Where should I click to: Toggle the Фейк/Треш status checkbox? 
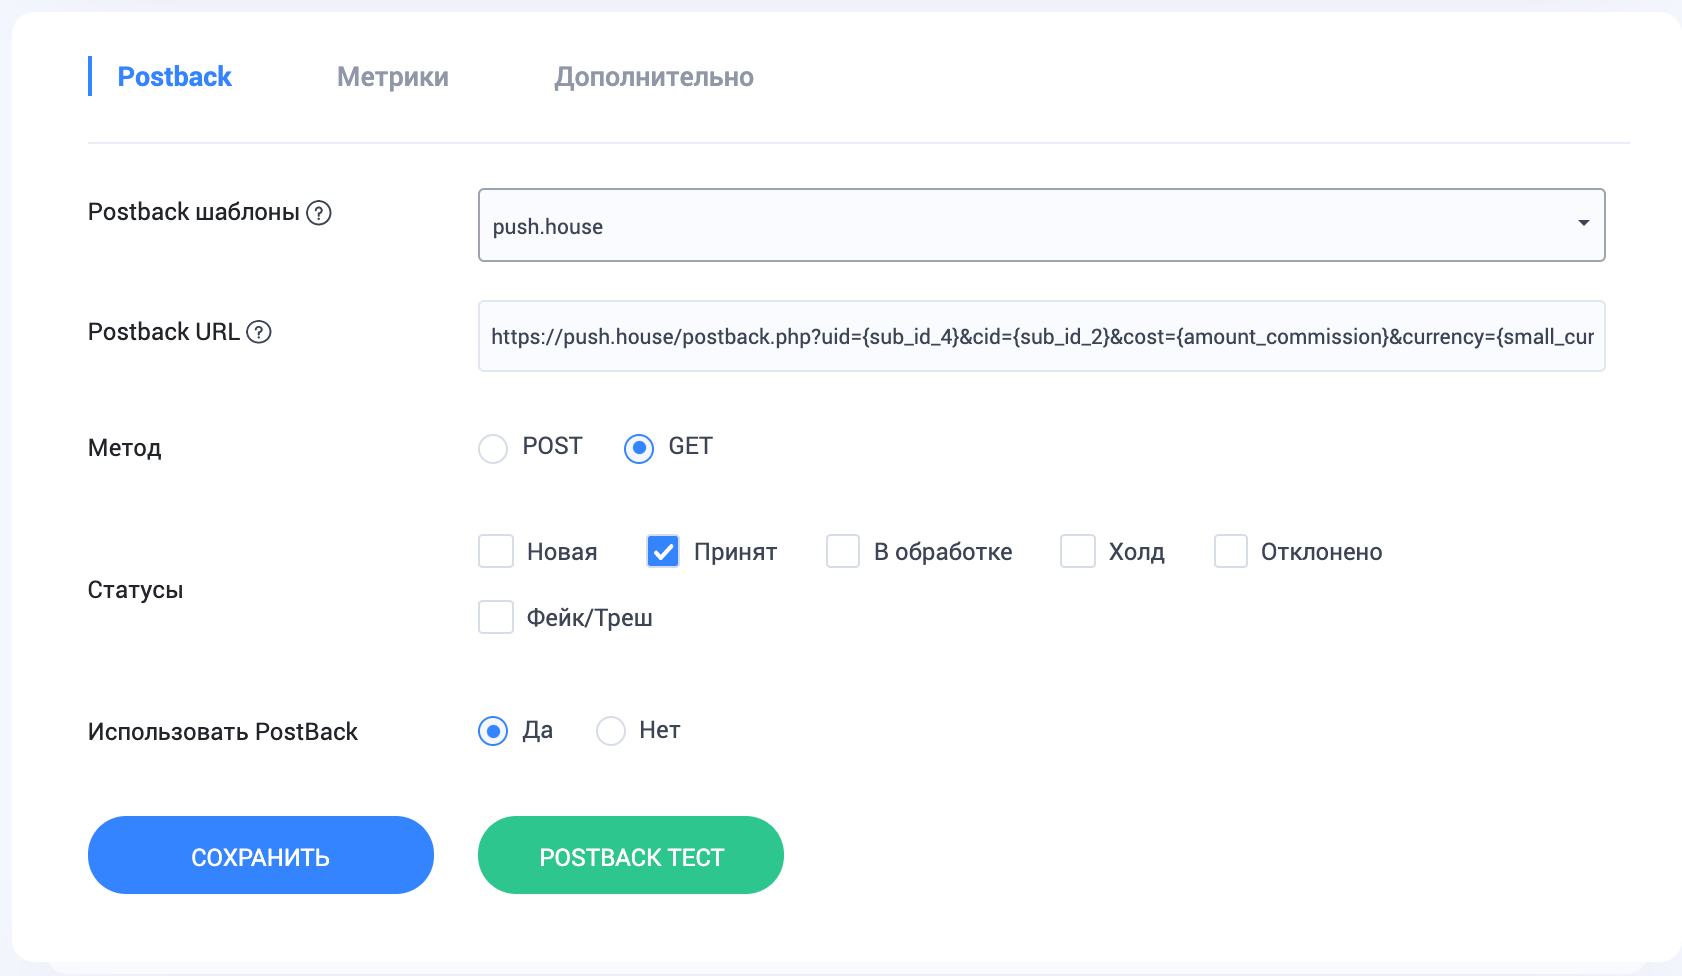pos(496,617)
